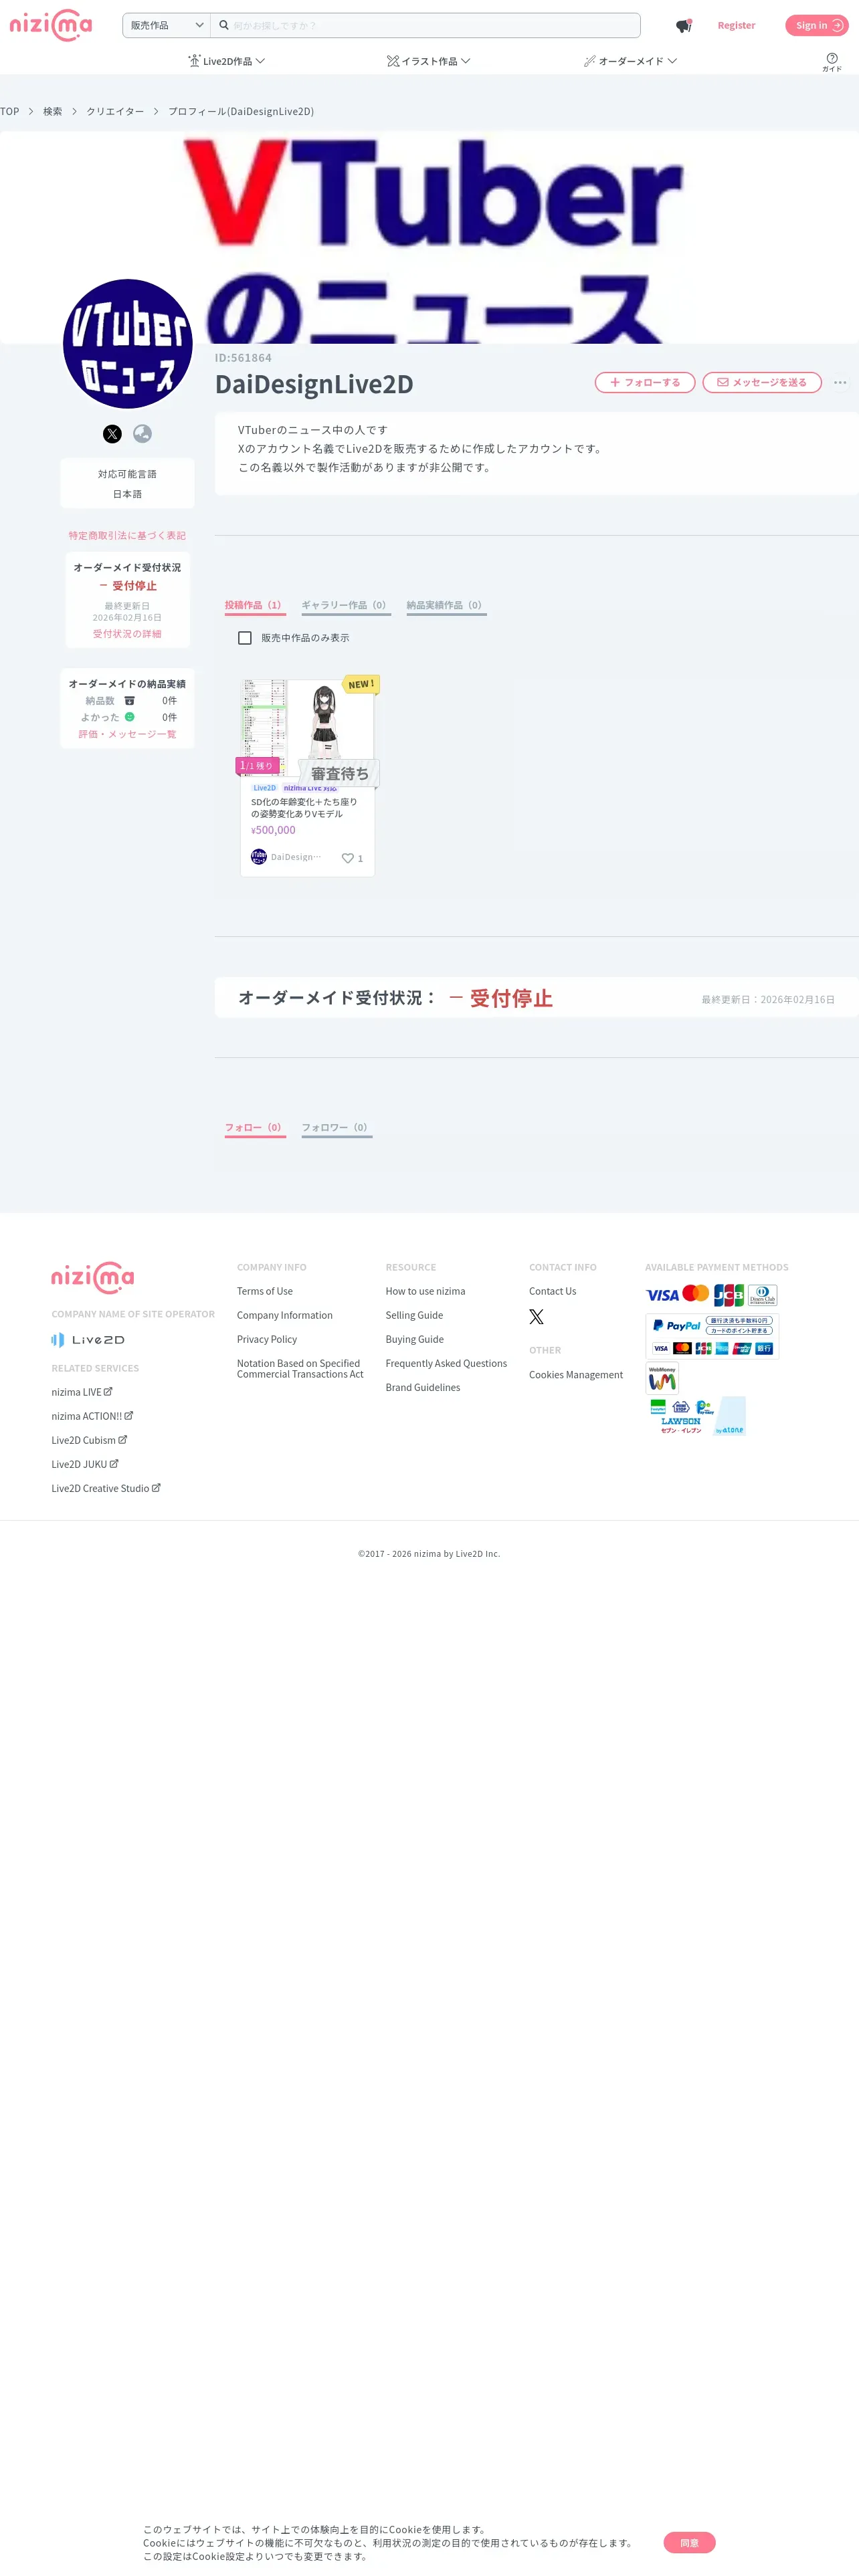This screenshot has height=2576, width=859.
Task: Open the creator's website globe icon
Action: [x=143, y=434]
